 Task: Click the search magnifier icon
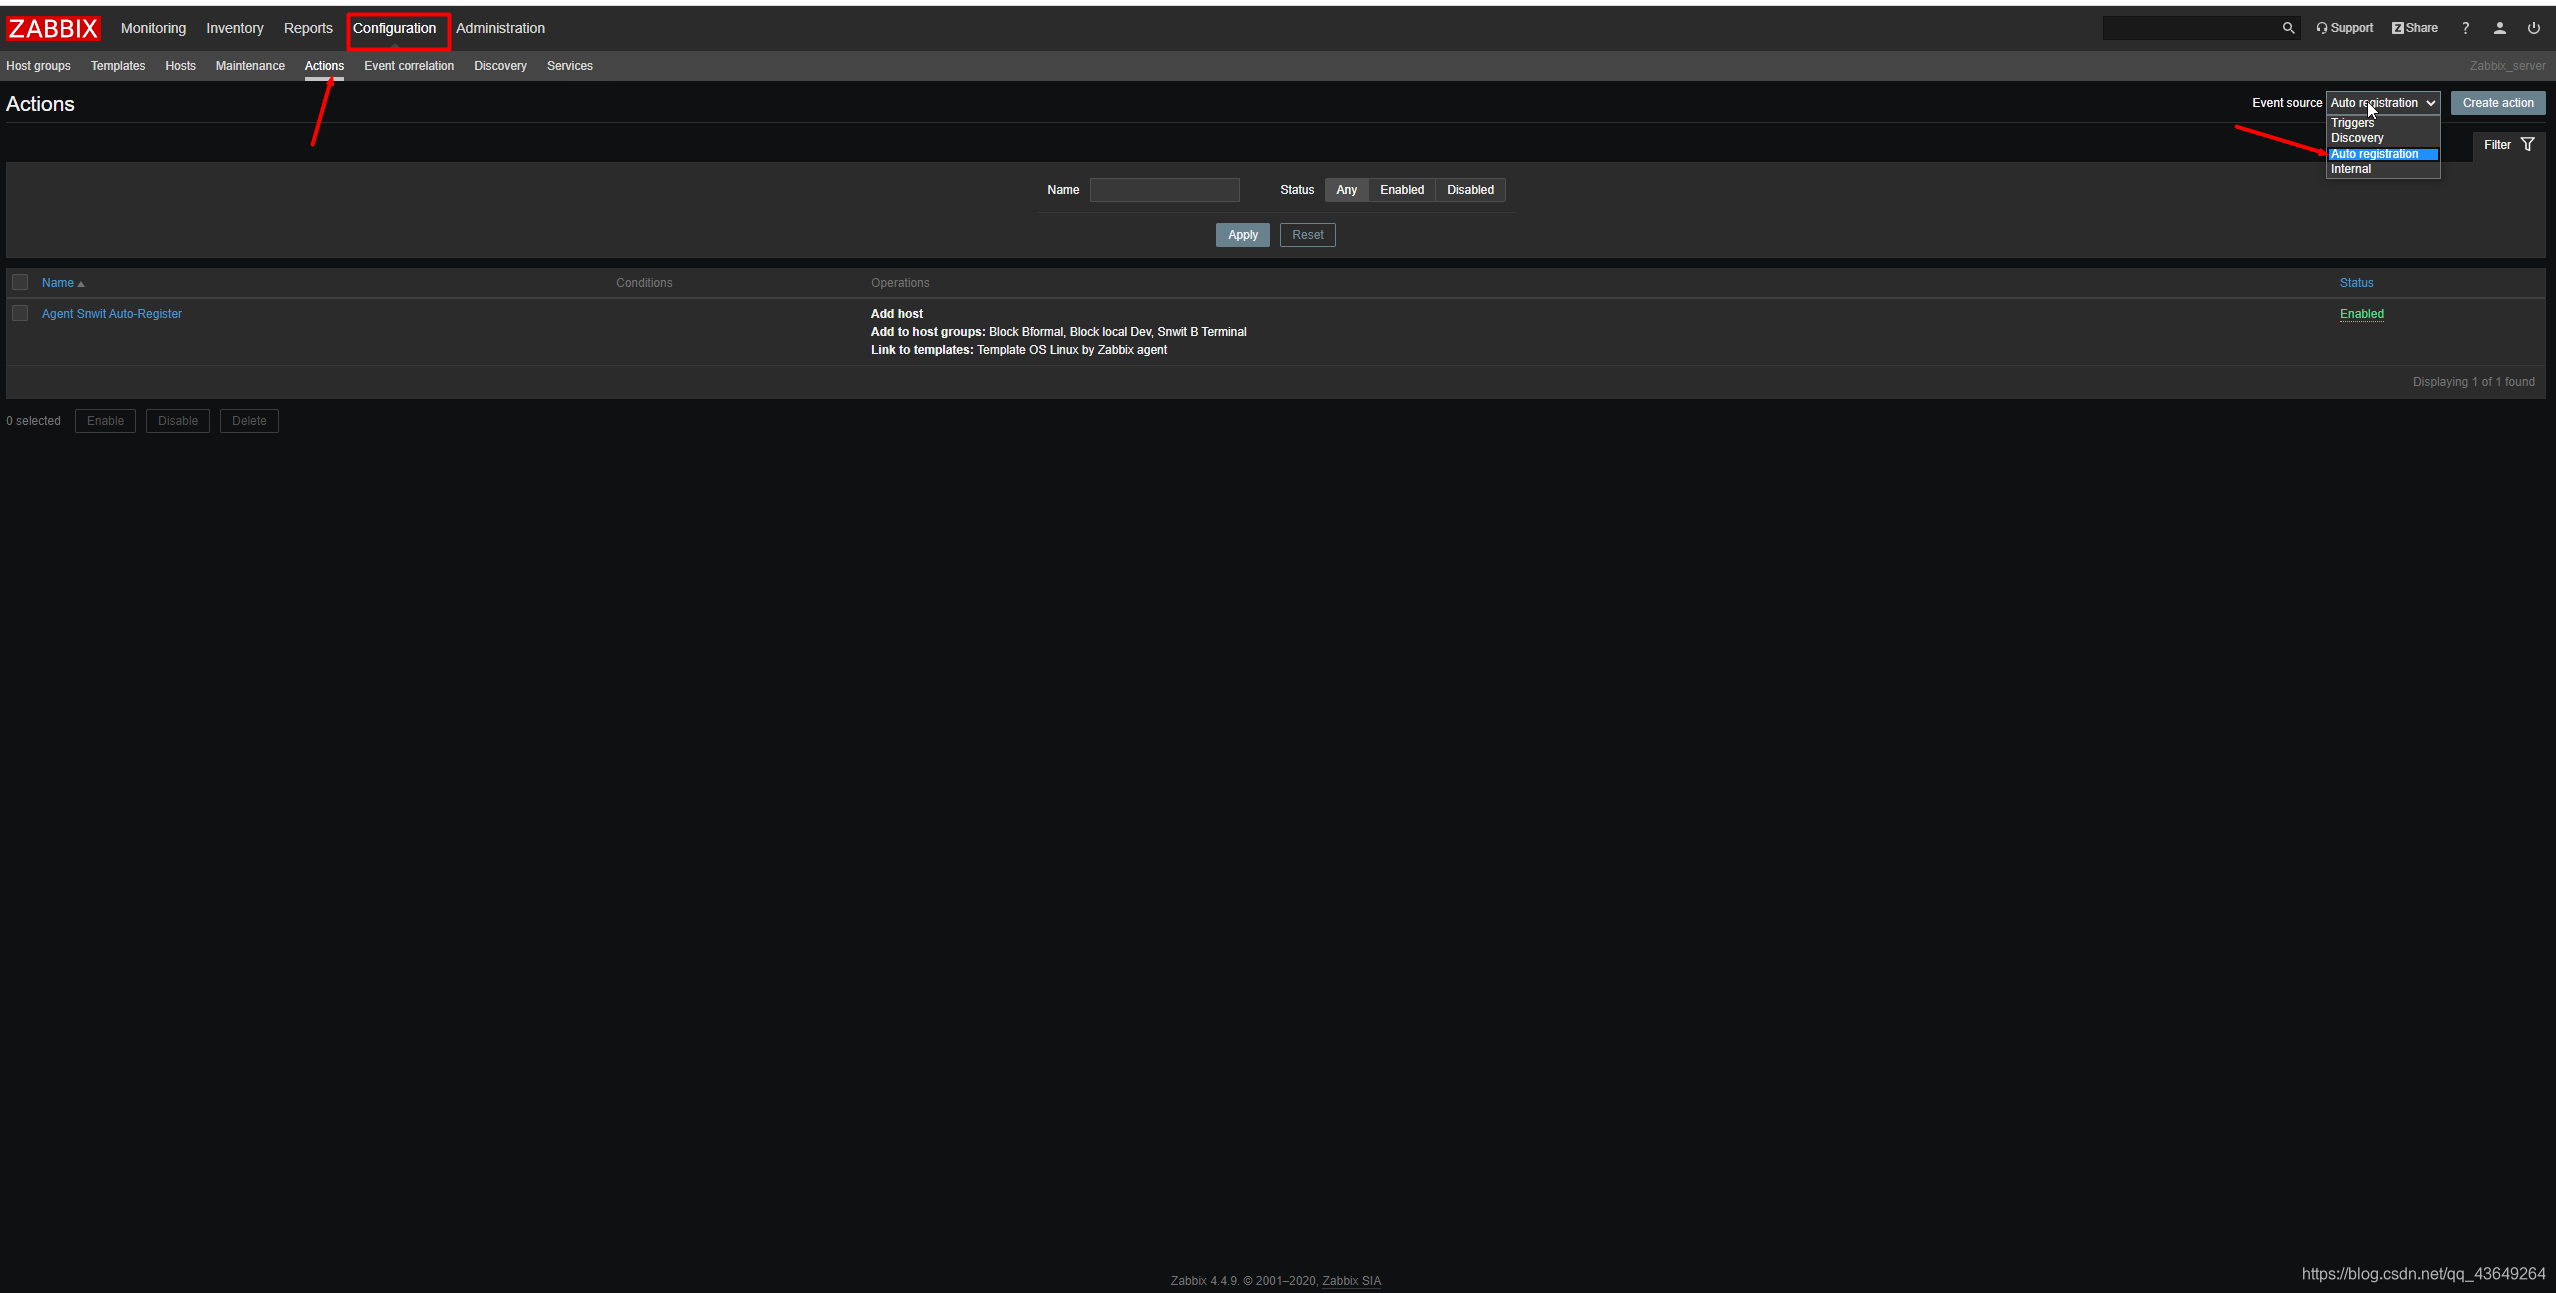2288,28
